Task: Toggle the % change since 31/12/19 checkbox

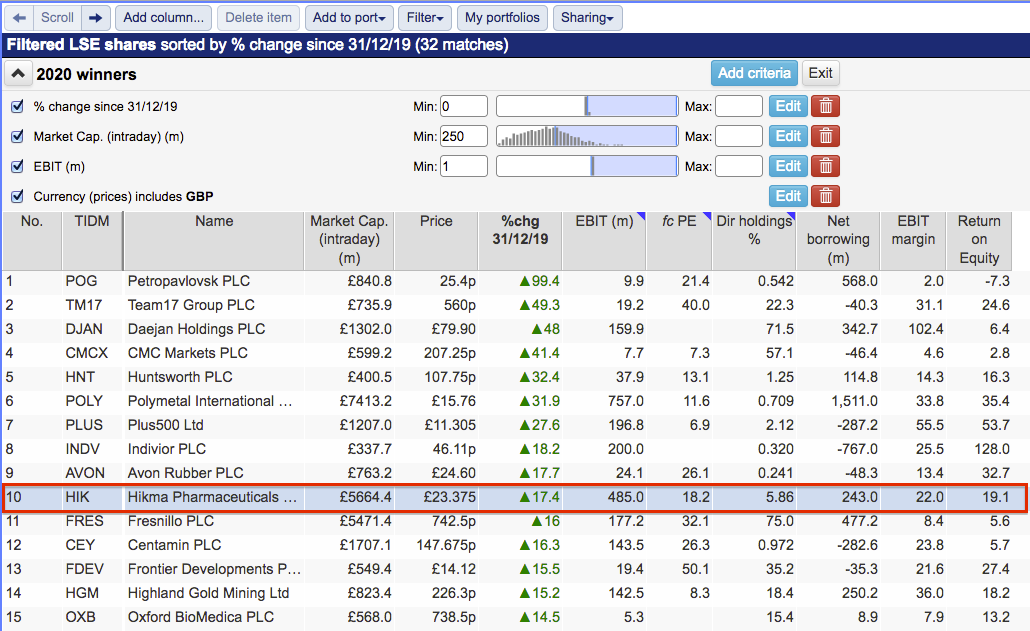Action: [x=18, y=106]
